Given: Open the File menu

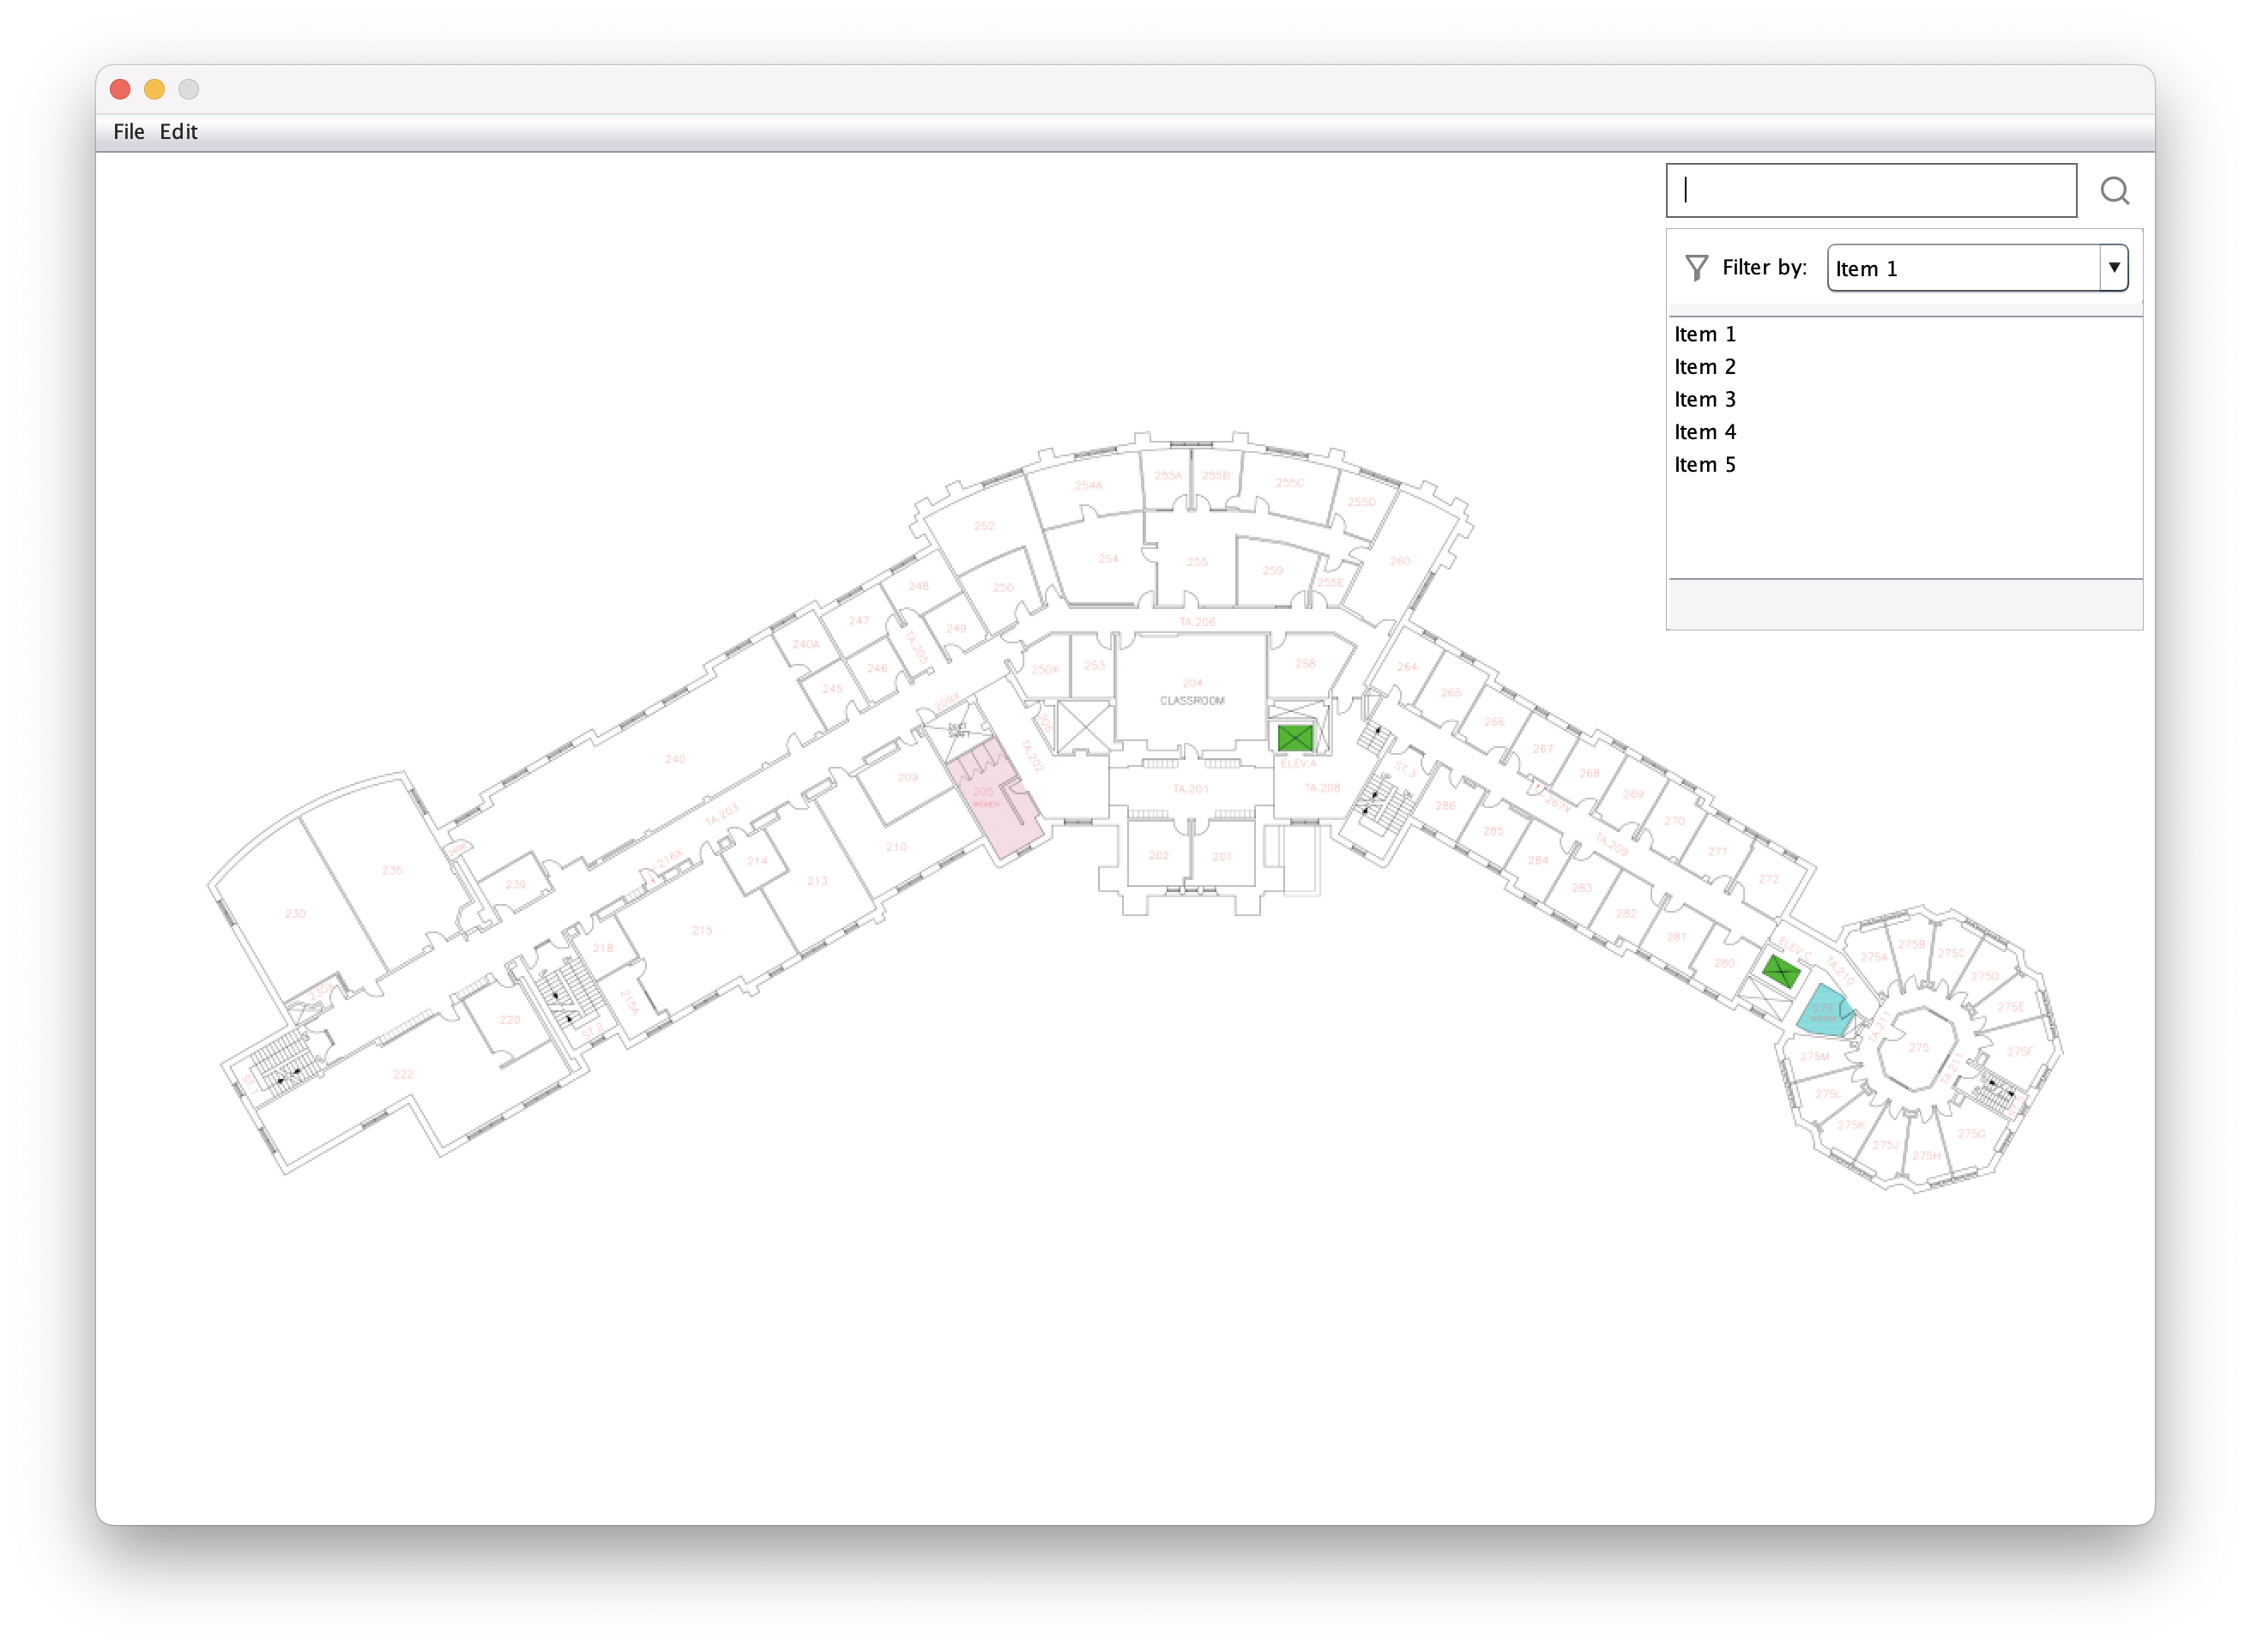Looking at the screenshot, I should (128, 132).
